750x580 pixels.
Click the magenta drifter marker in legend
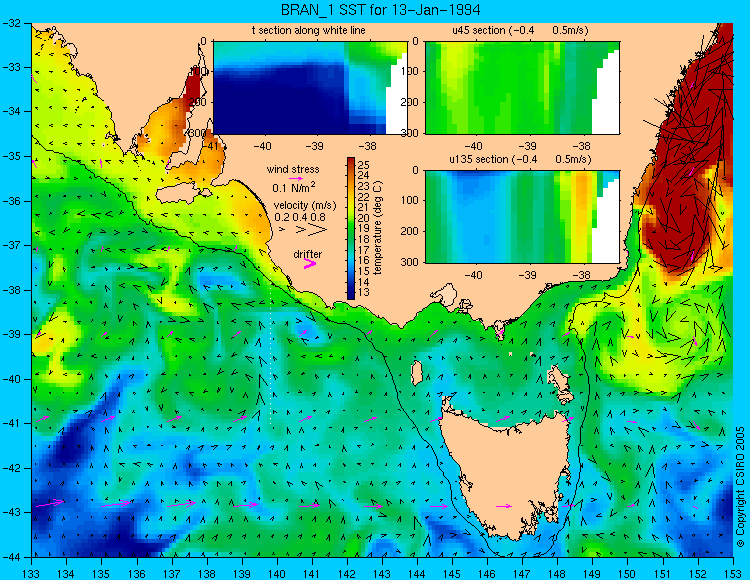(x=310, y=263)
